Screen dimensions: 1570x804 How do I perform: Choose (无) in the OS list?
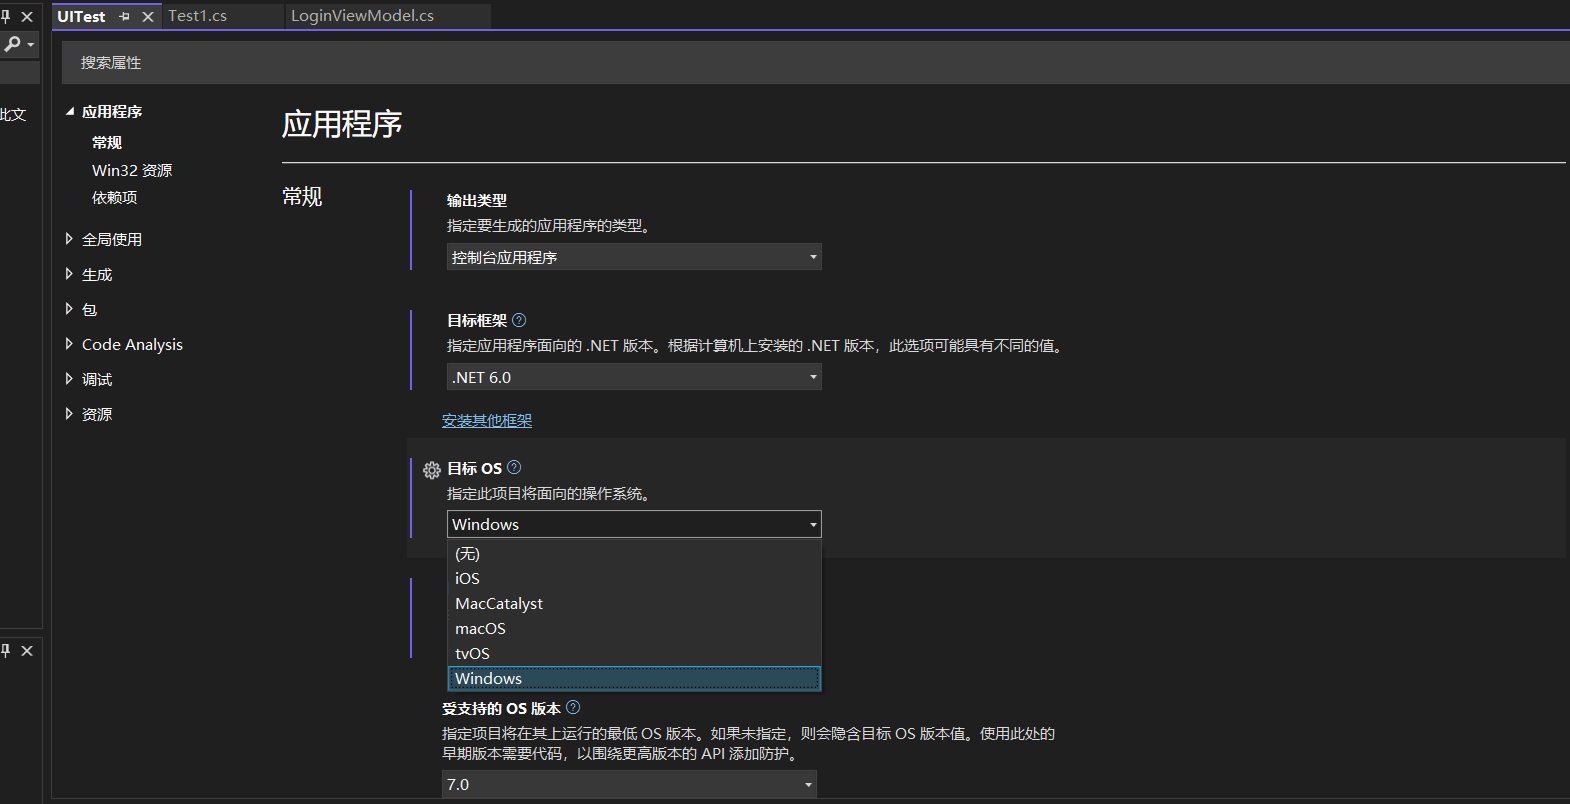[634, 553]
